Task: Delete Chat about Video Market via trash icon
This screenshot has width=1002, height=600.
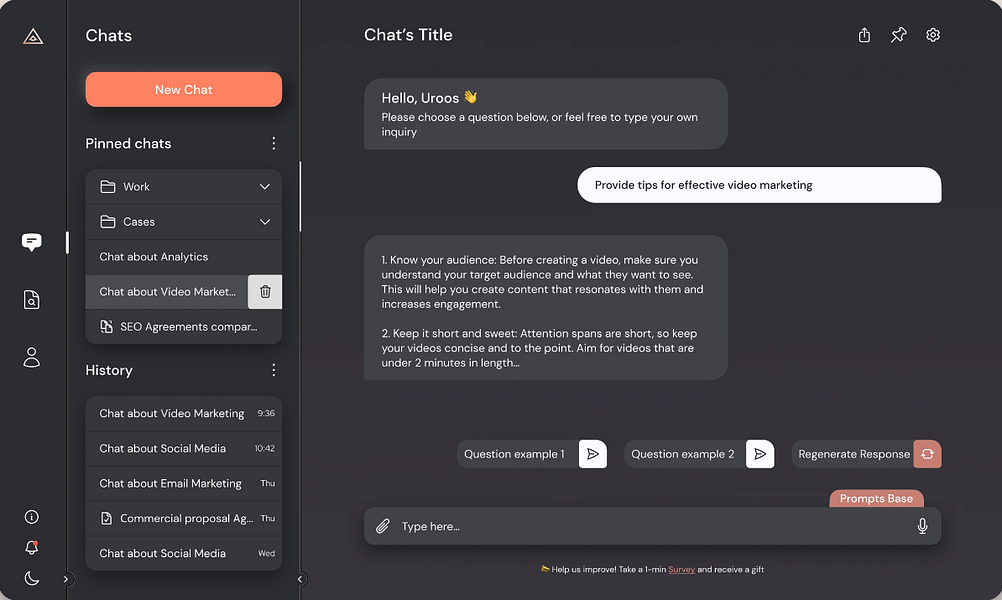Action: click(x=264, y=291)
